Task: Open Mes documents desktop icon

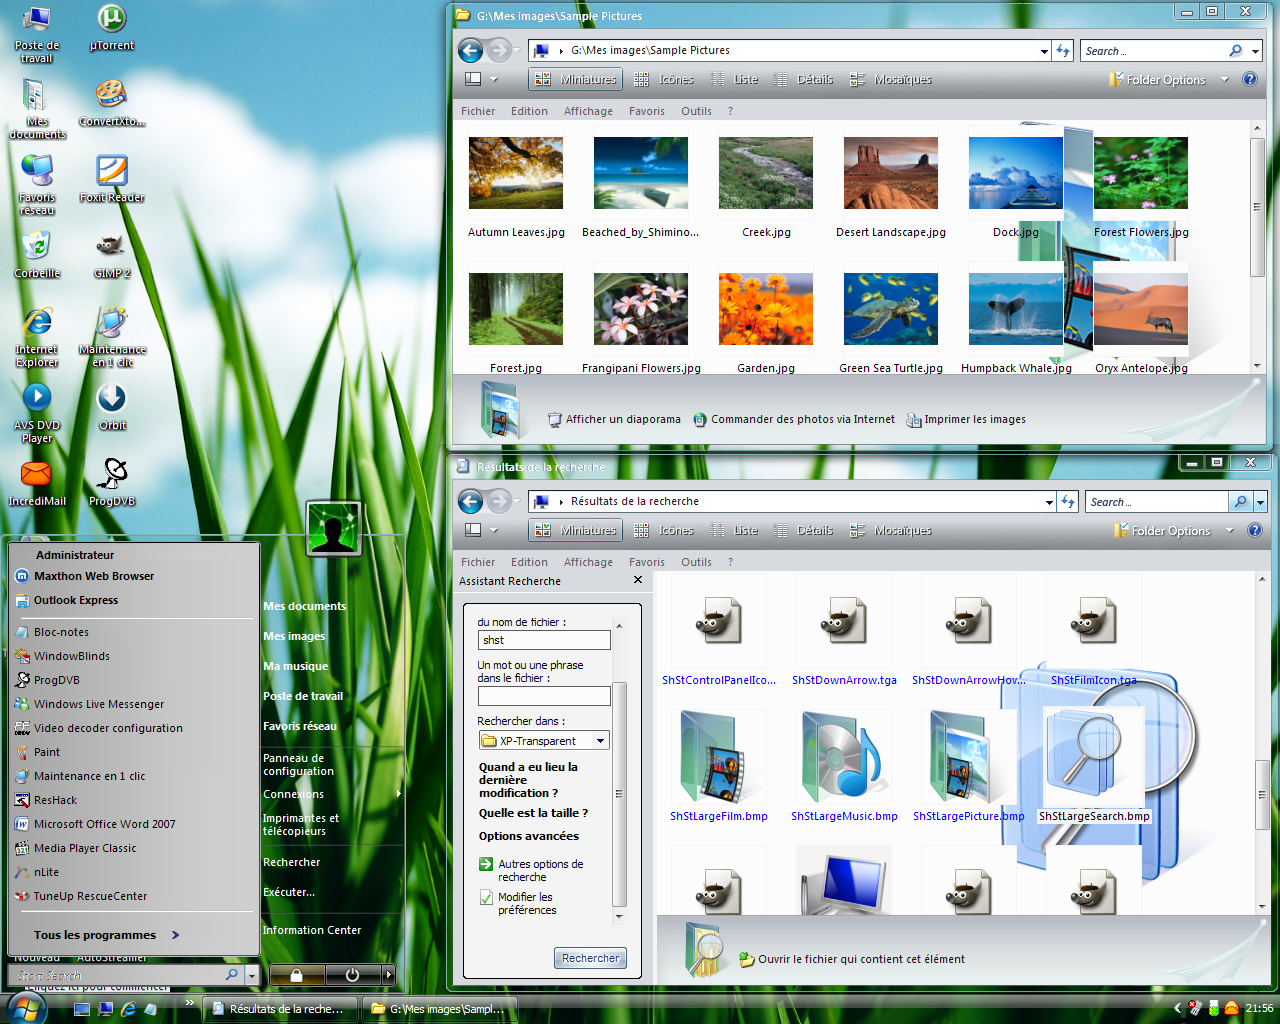Action: pos(37,109)
